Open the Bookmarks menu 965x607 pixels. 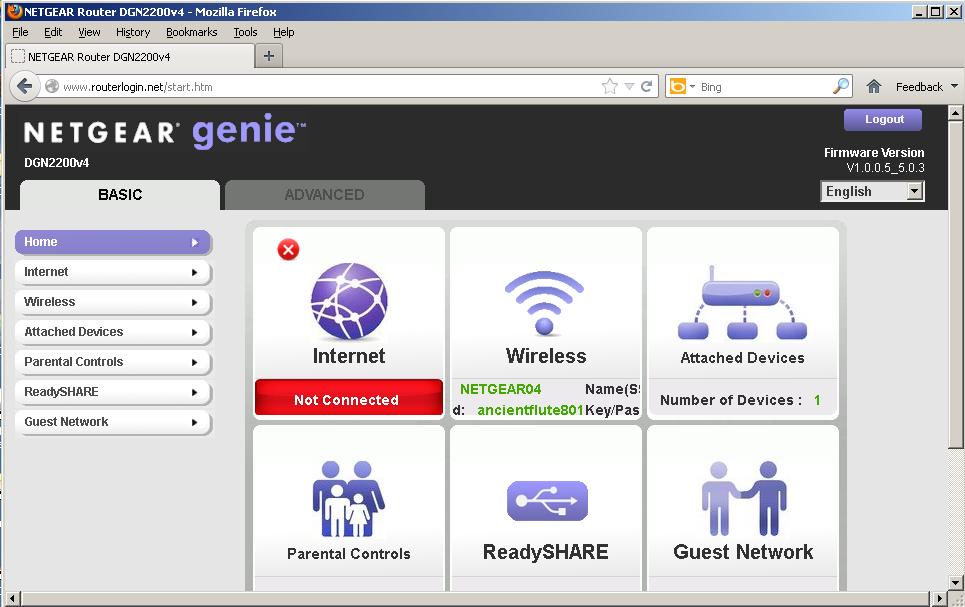coord(191,32)
